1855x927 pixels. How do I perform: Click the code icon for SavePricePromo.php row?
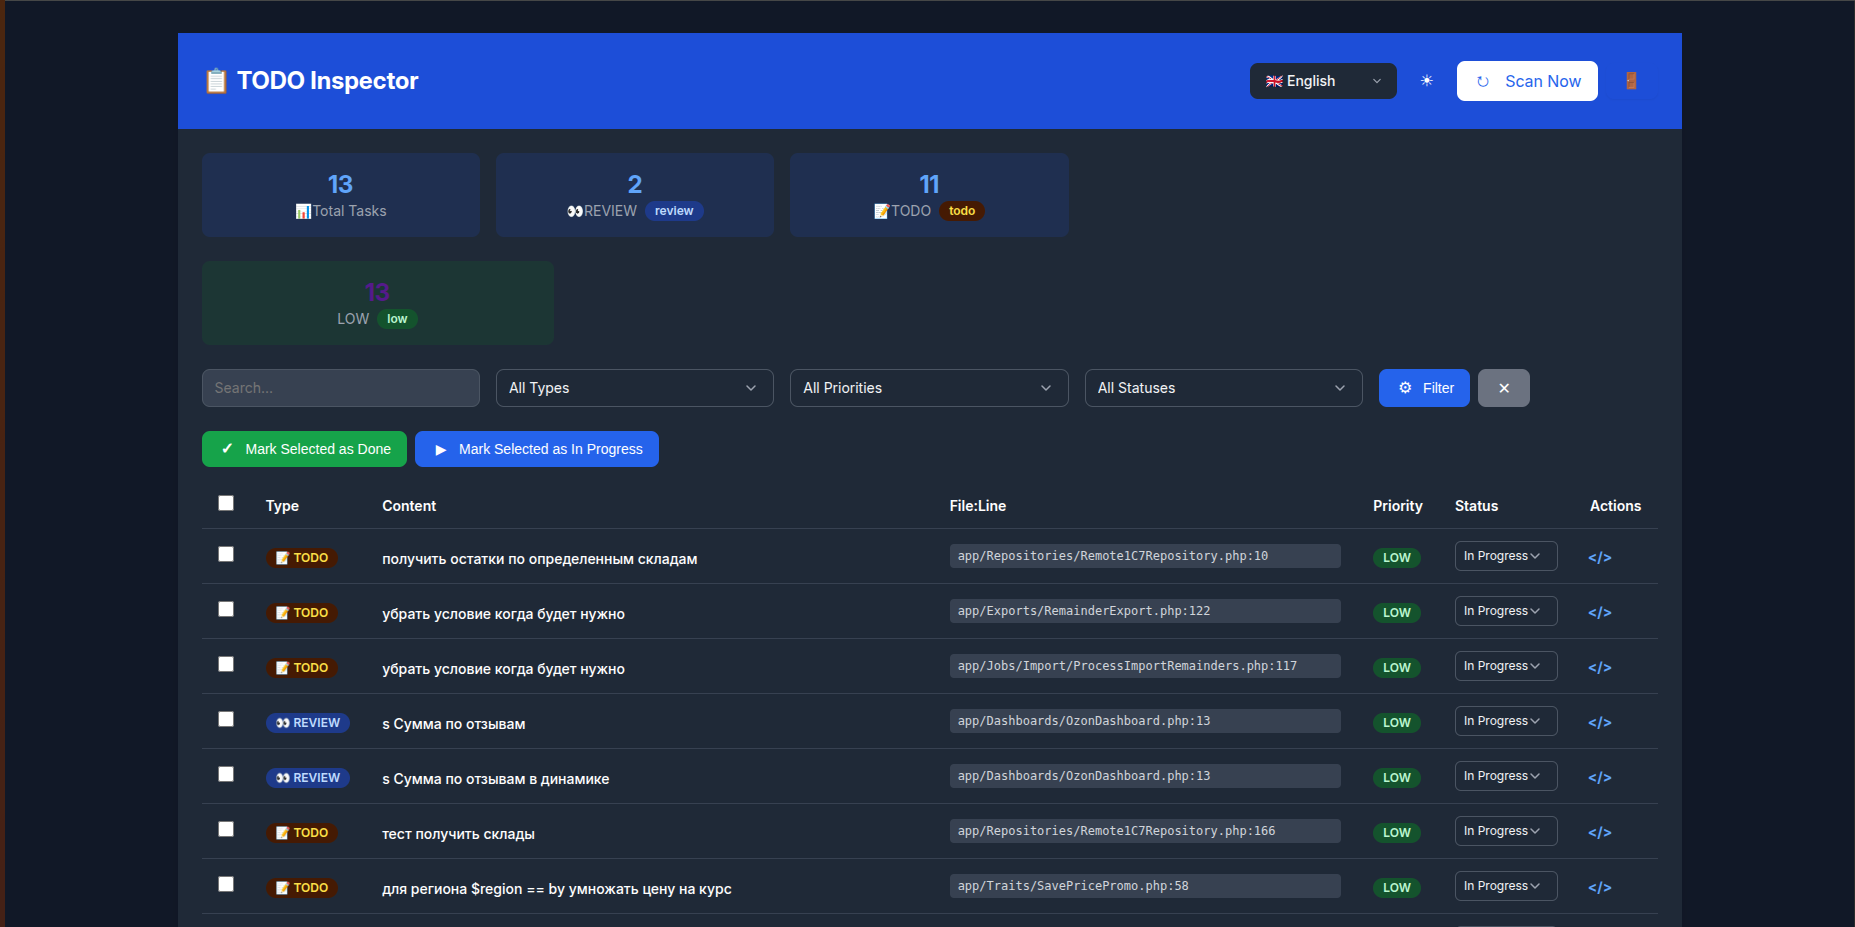coord(1598,886)
